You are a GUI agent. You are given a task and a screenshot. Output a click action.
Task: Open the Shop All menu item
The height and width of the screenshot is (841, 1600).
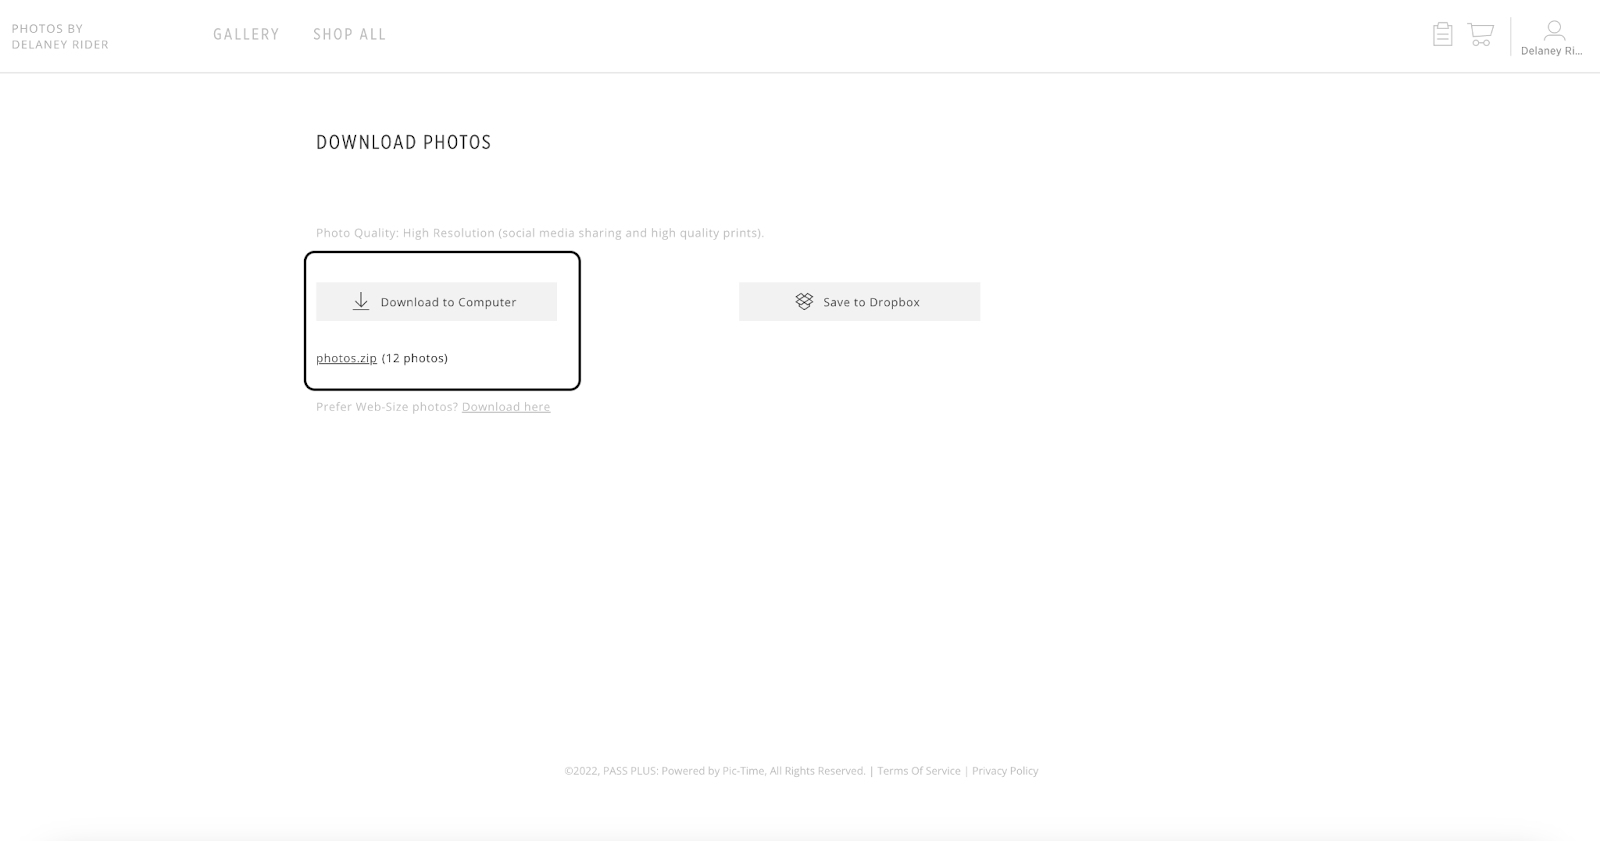coord(349,34)
